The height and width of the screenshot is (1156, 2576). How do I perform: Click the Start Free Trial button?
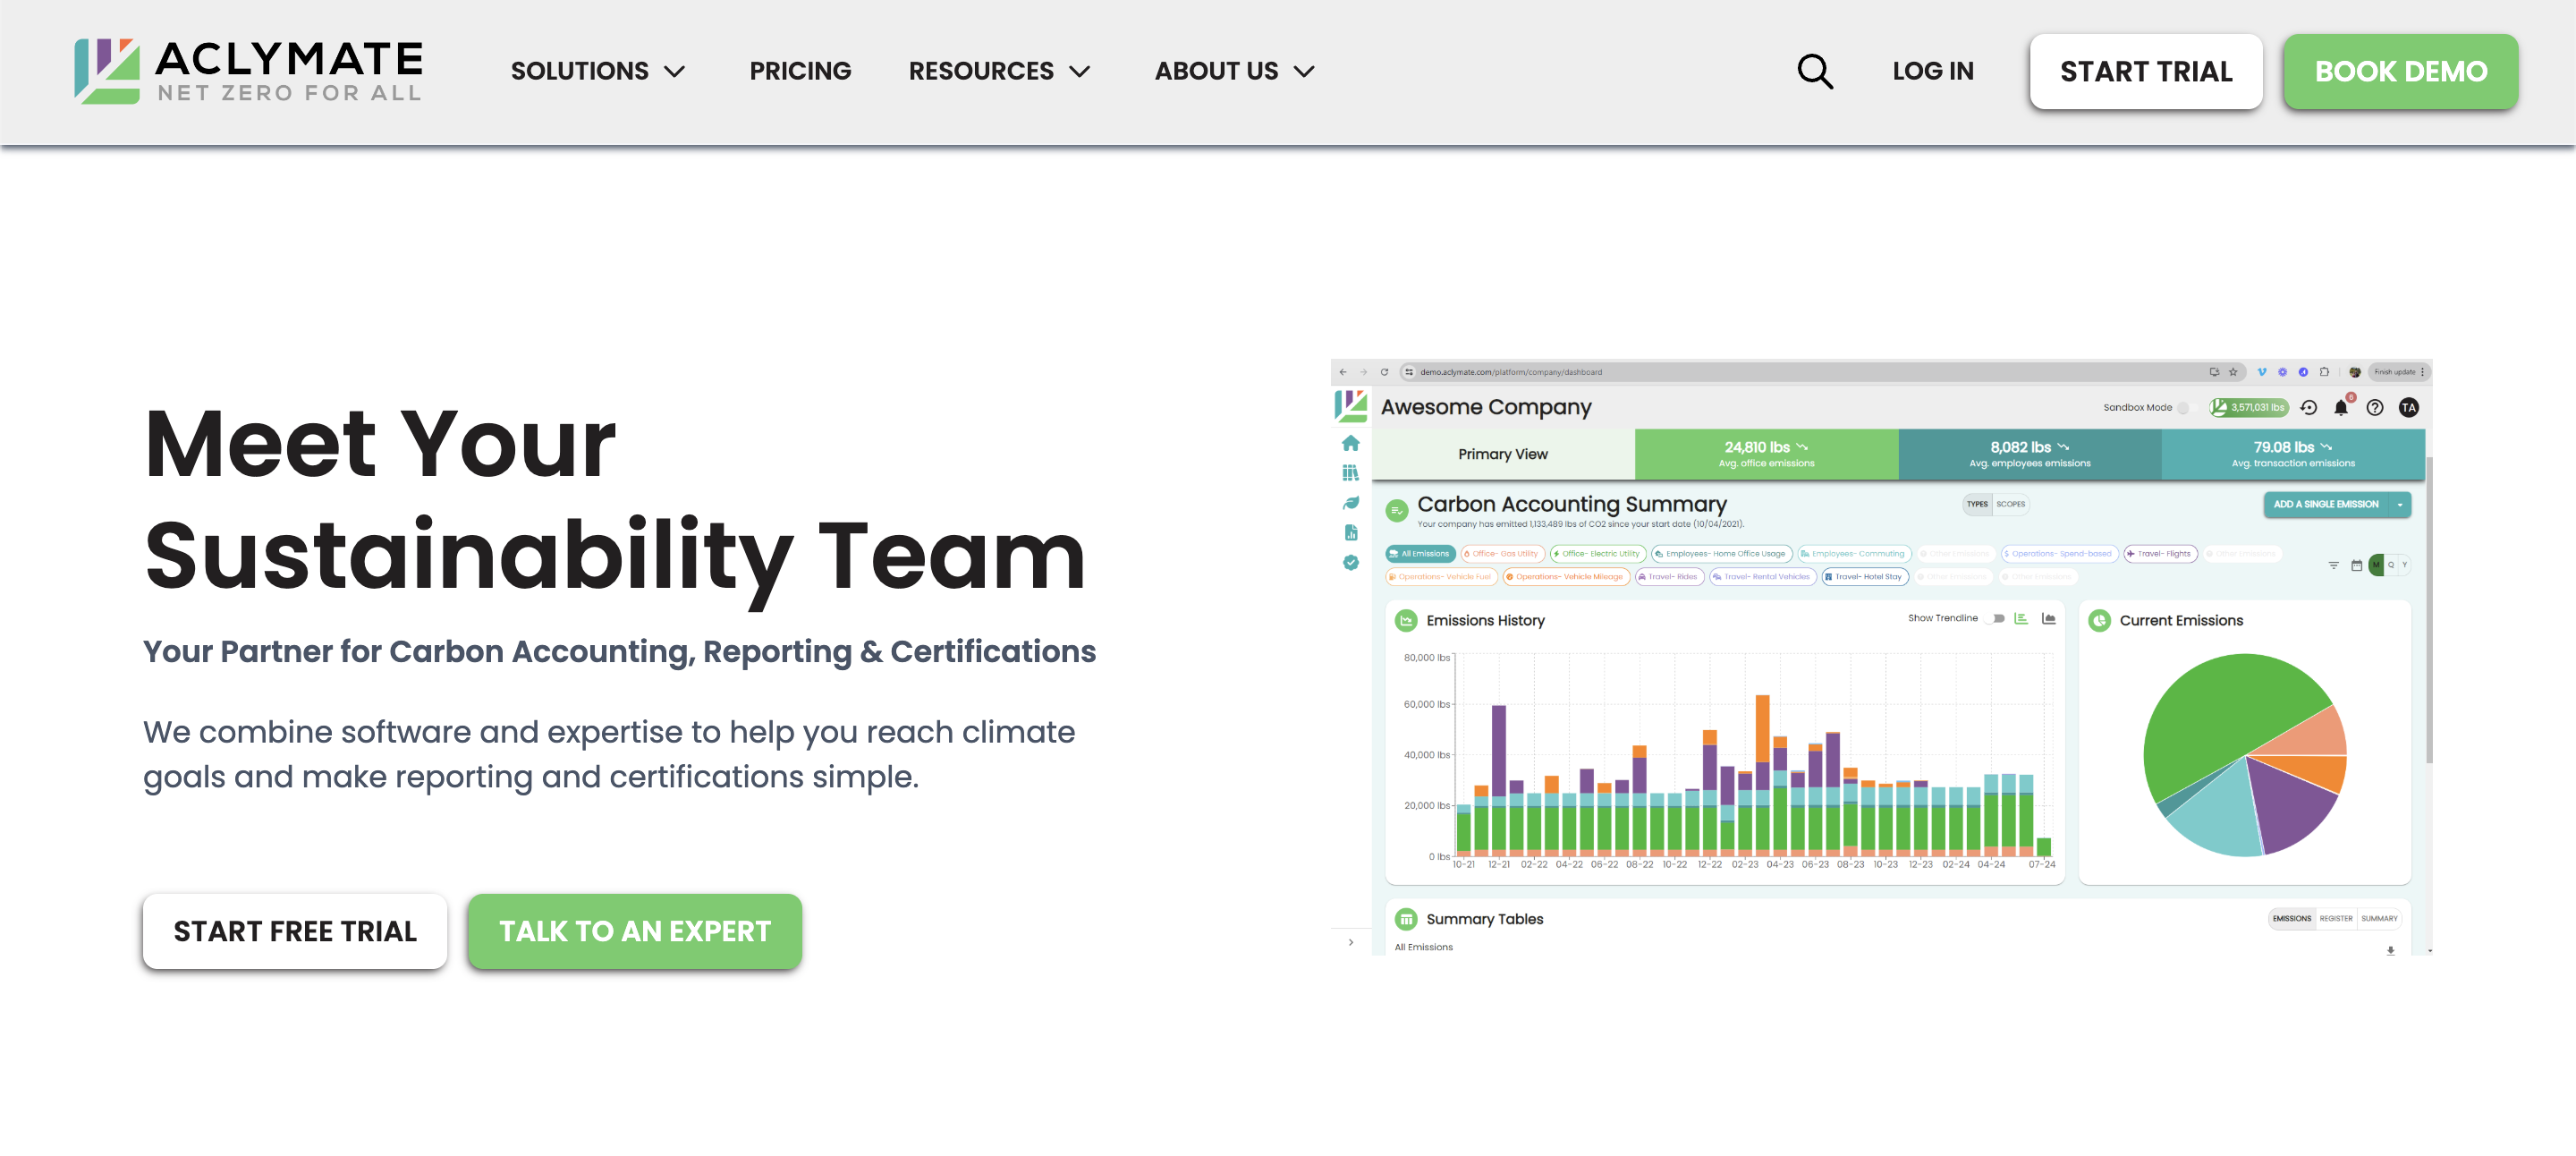tap(294, 931)
